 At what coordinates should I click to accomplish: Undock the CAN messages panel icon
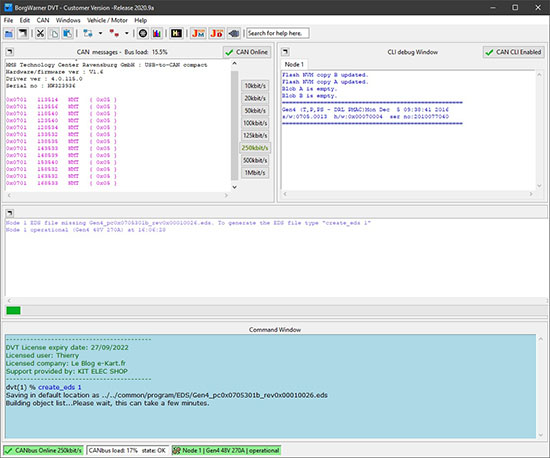coord(10,52)
